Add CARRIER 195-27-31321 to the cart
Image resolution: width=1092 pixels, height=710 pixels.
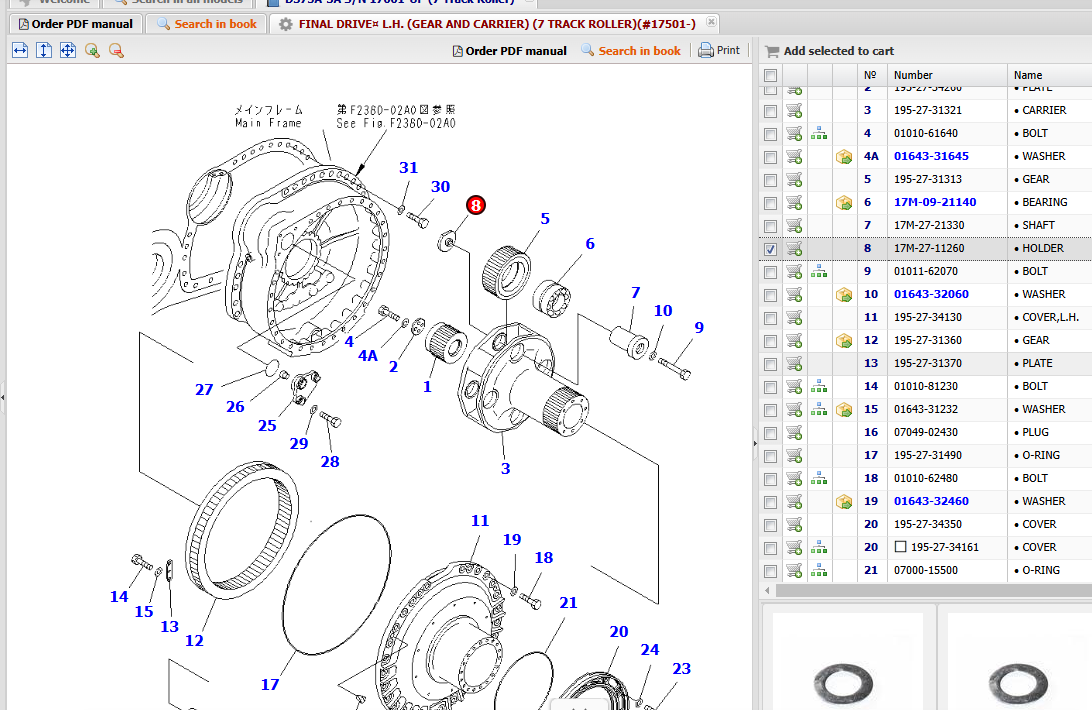click(x=794, y=110)
